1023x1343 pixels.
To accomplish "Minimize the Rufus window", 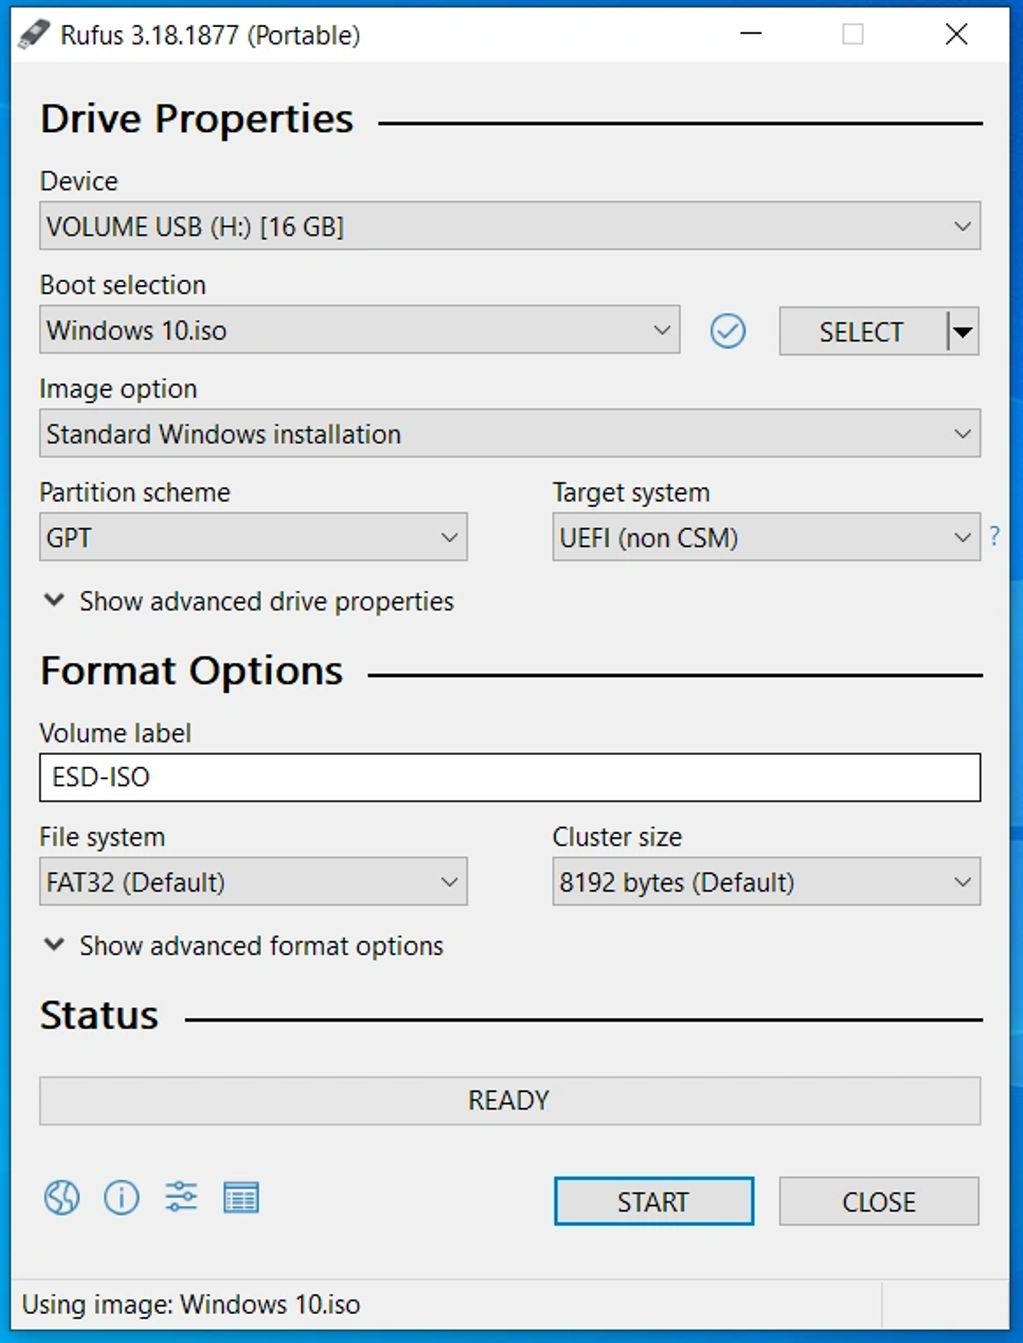I will (x=751, y=34).
